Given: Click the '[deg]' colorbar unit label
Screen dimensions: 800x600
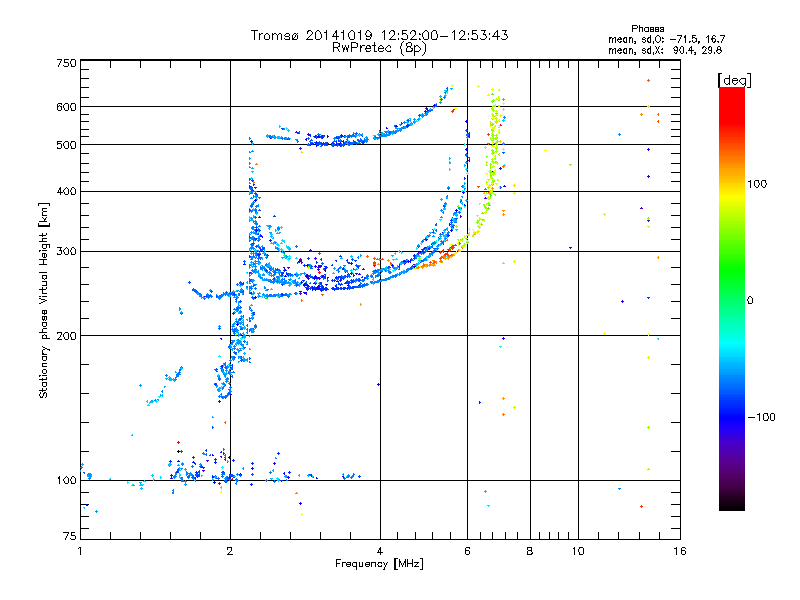Looking at the screenshot, I should coord(734,80).
